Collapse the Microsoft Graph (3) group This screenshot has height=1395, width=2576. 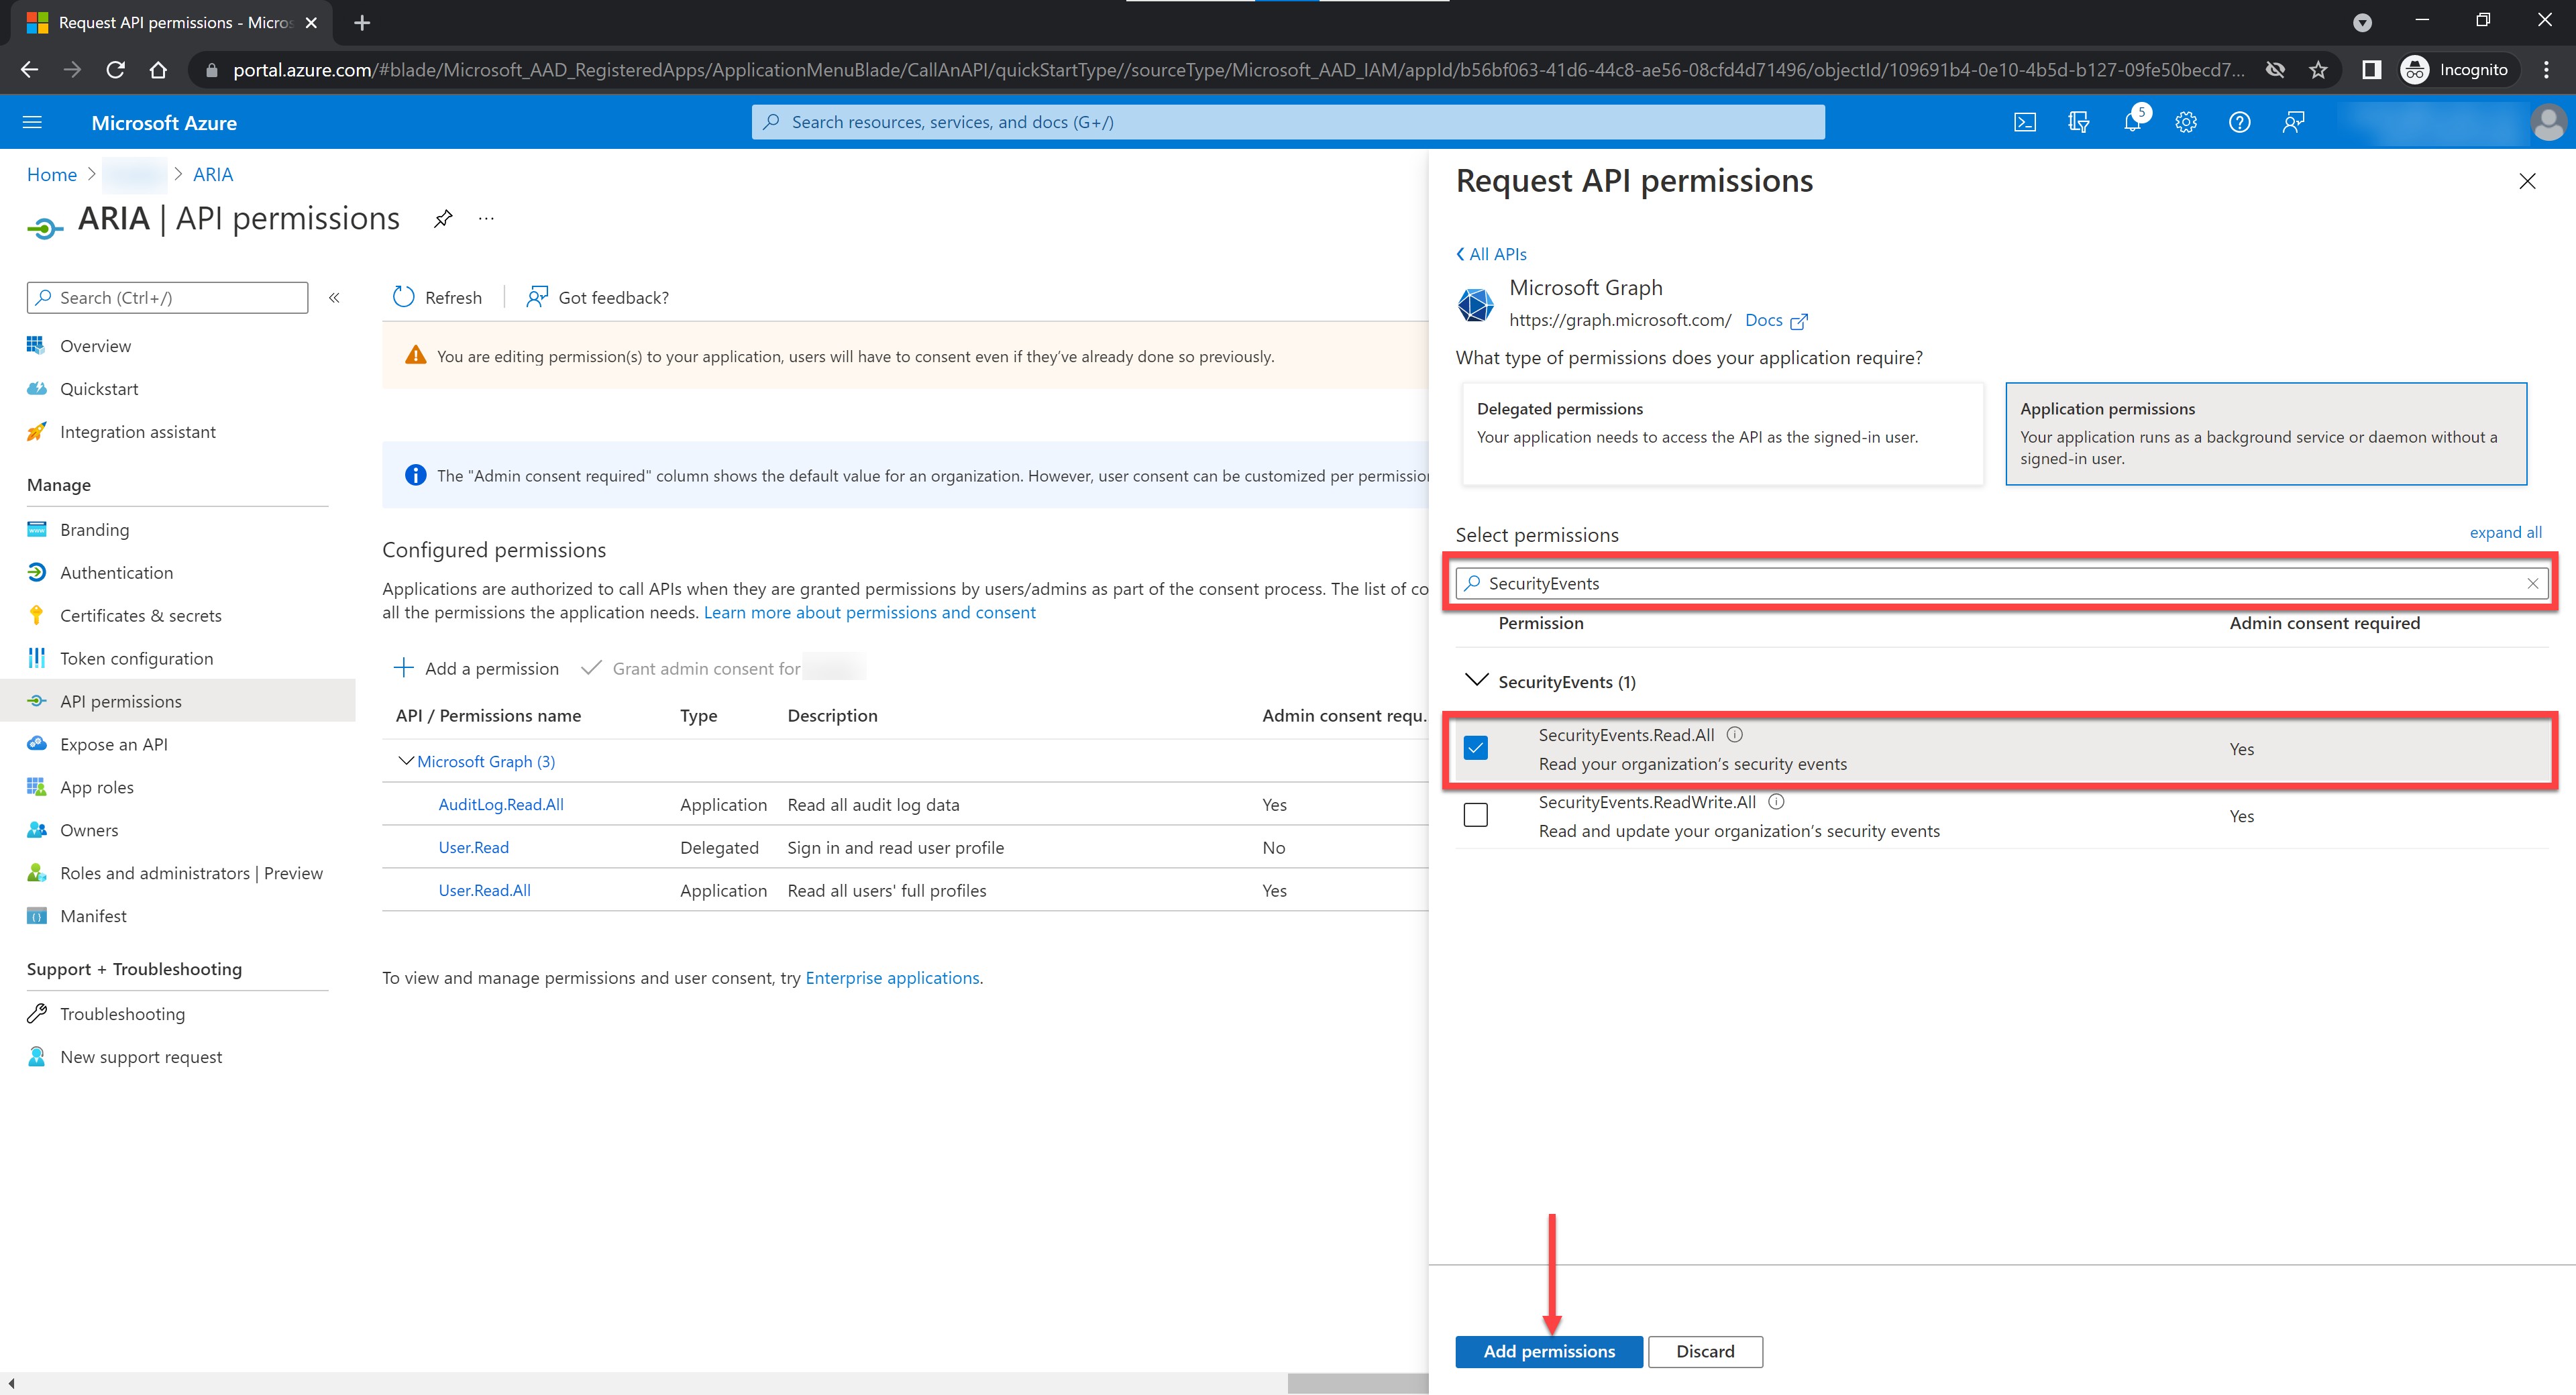[406, 761]
